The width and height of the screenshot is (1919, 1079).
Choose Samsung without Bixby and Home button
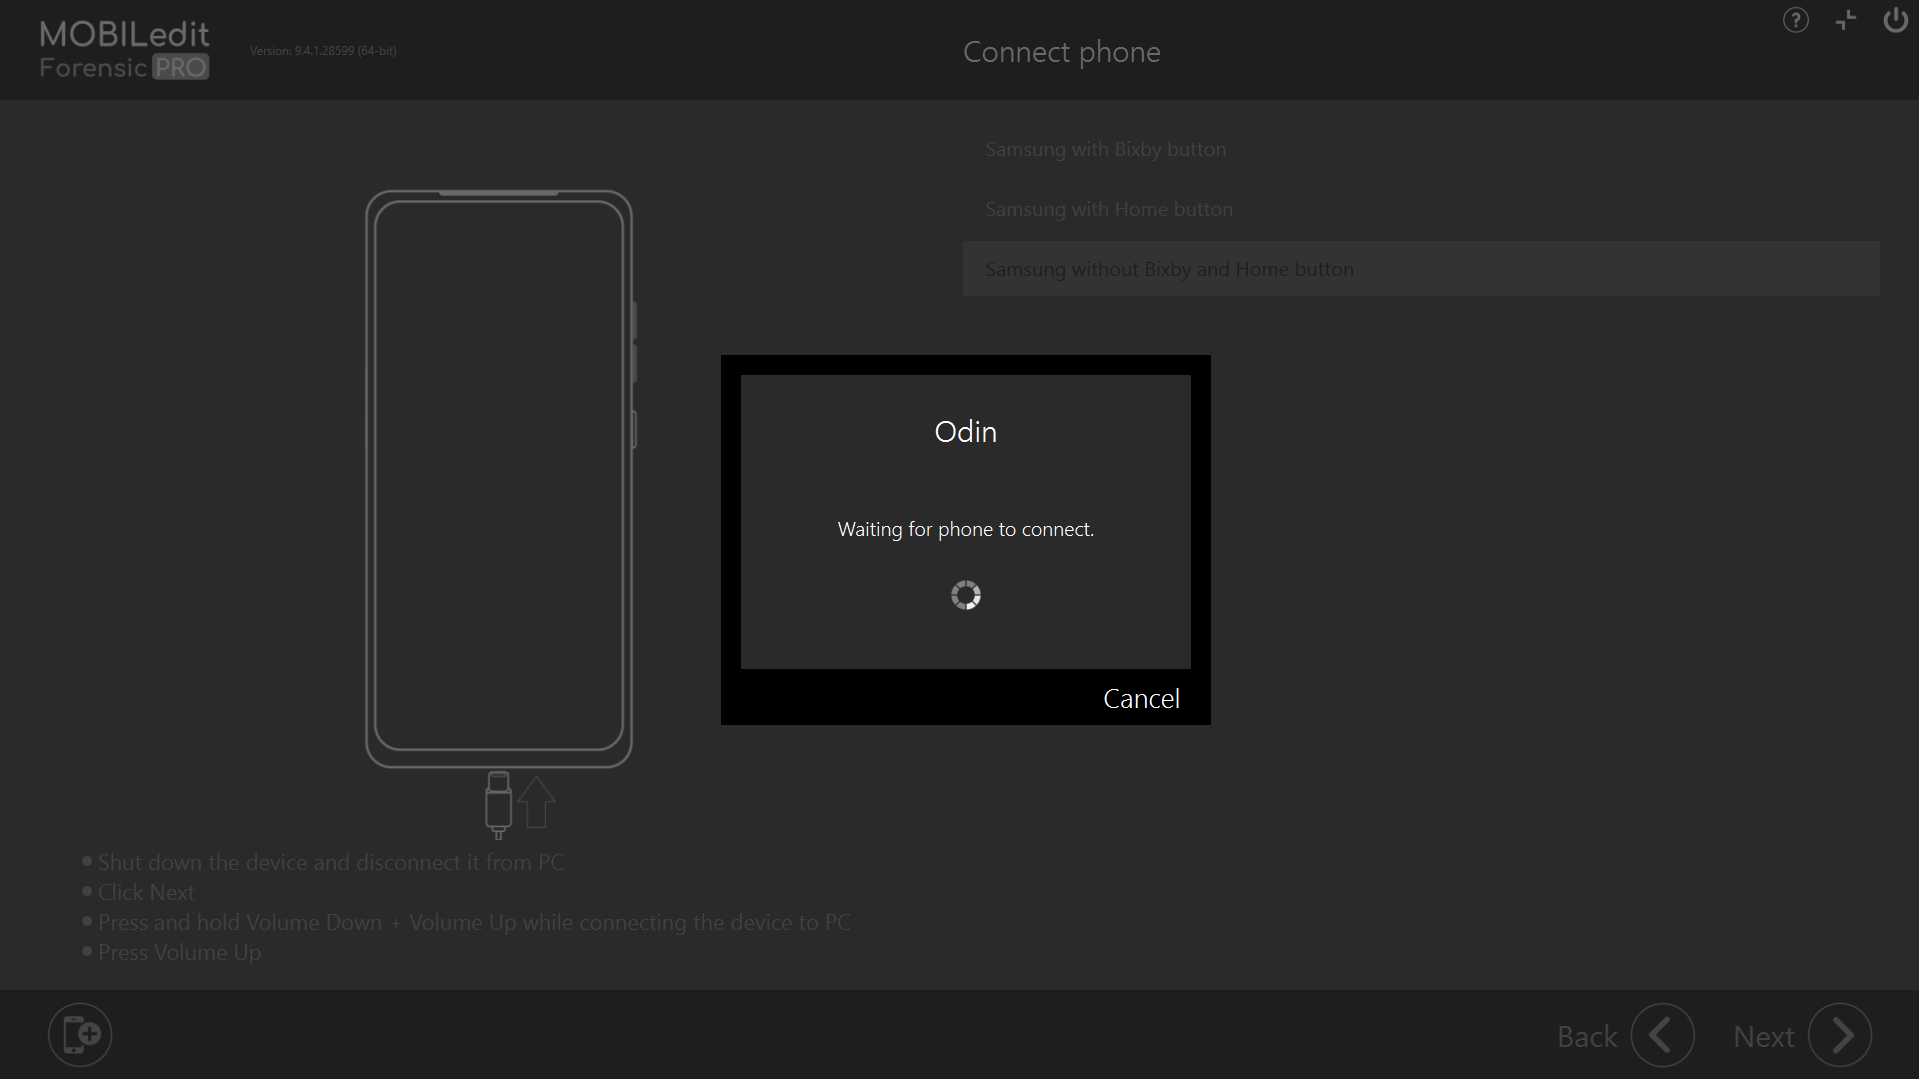click(x=1169, y=269)
